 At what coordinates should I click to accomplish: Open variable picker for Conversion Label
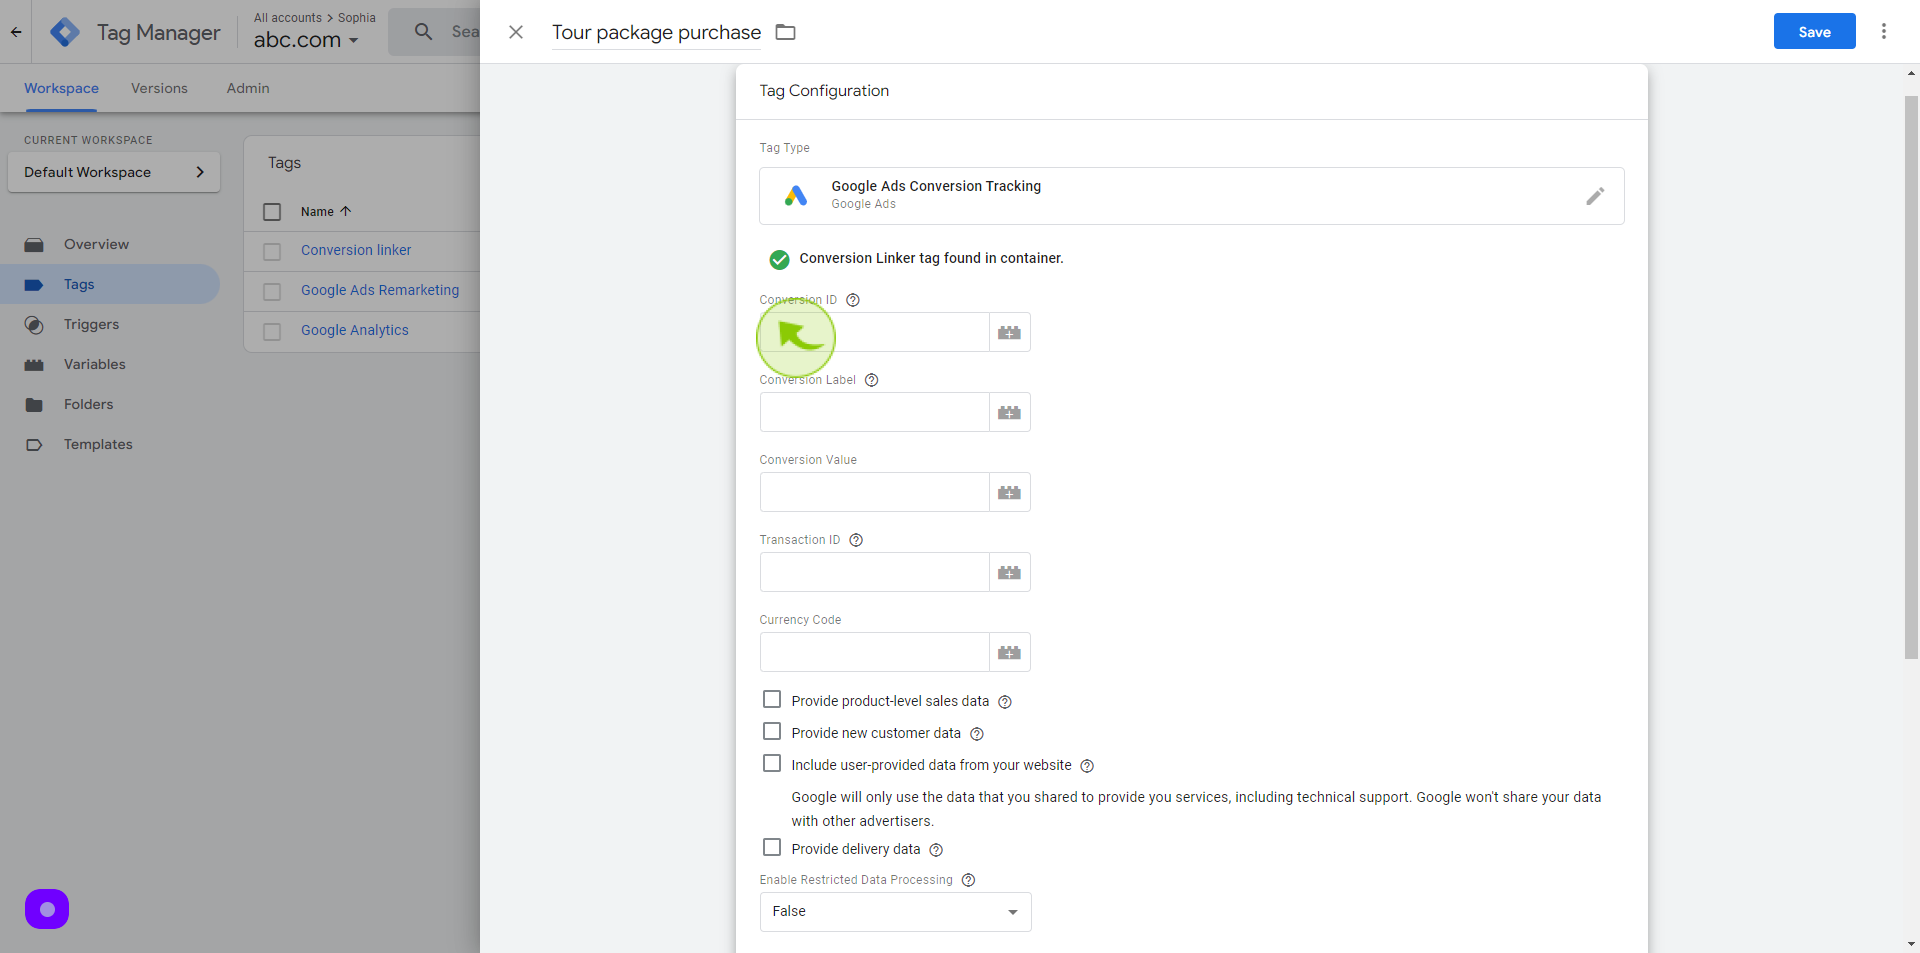point(1010,412)
